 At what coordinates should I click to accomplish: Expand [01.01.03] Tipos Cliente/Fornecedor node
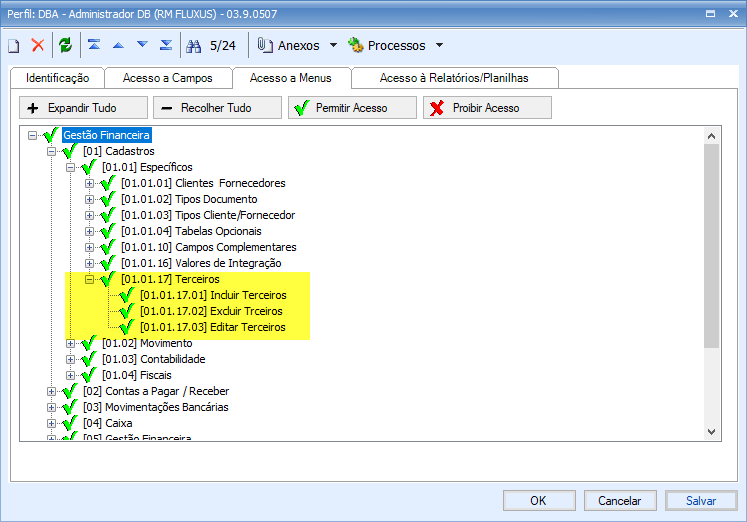coord(89,215)
